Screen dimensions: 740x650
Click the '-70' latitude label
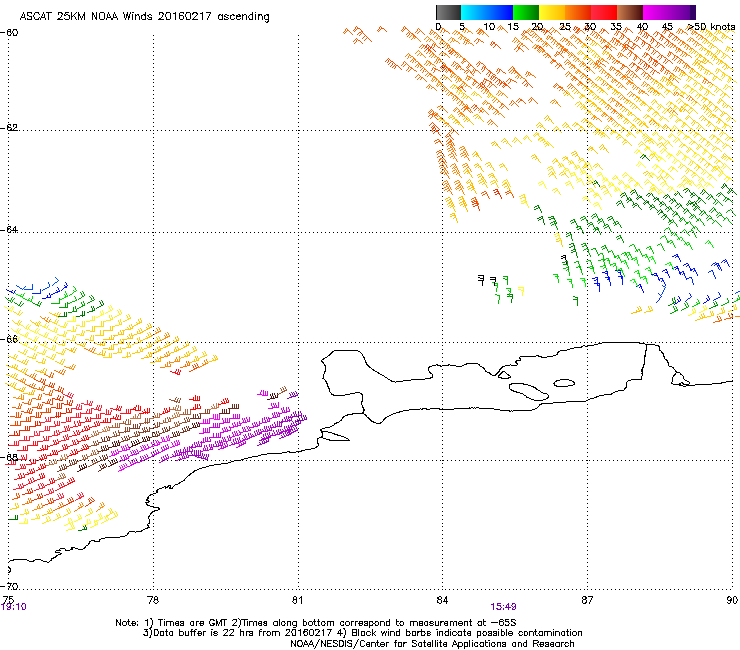tap(9, 586)
